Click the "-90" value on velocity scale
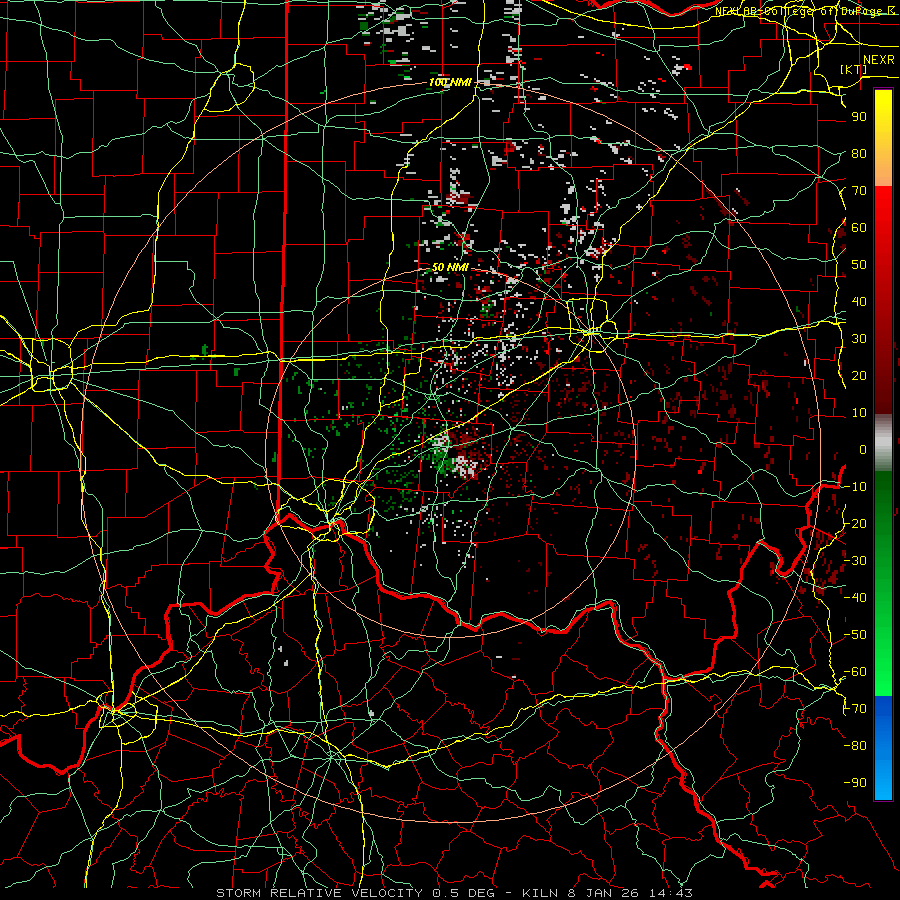900x900 pixels. (x=855, y=783)
